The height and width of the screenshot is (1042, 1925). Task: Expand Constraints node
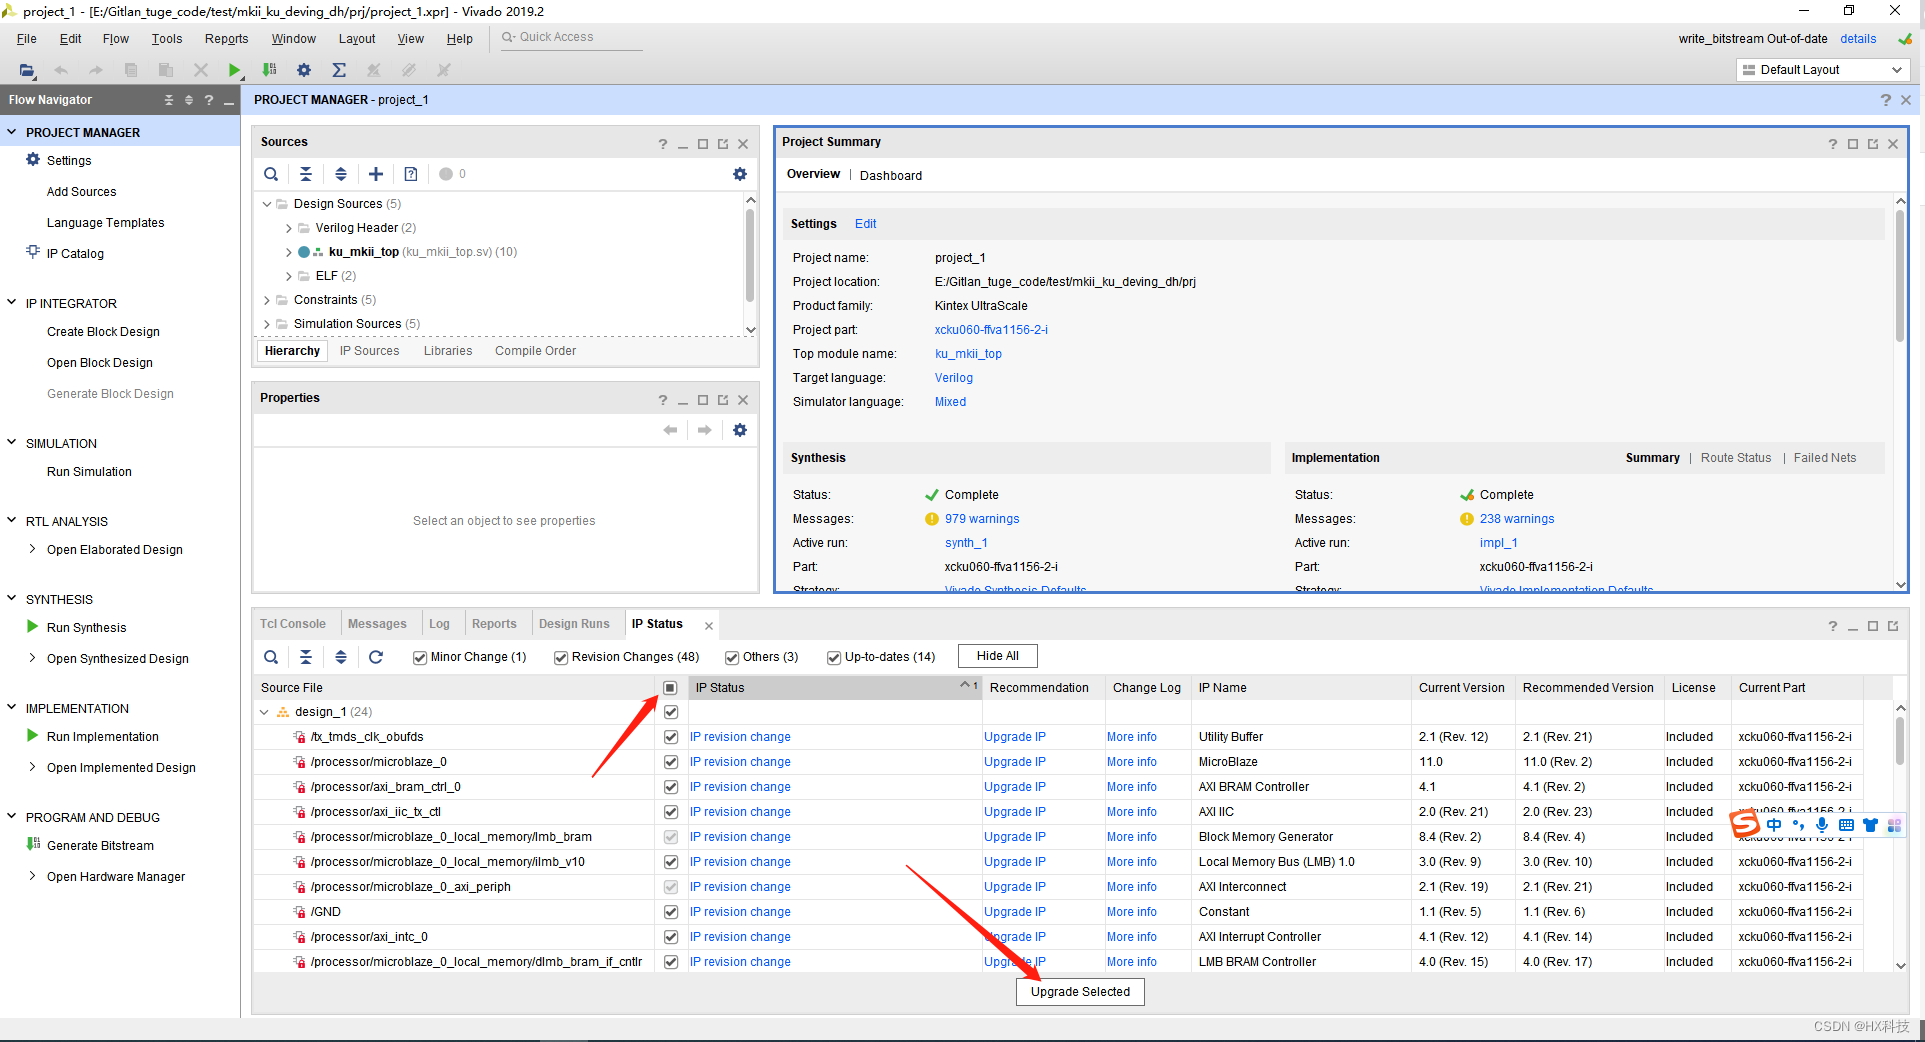267,300
